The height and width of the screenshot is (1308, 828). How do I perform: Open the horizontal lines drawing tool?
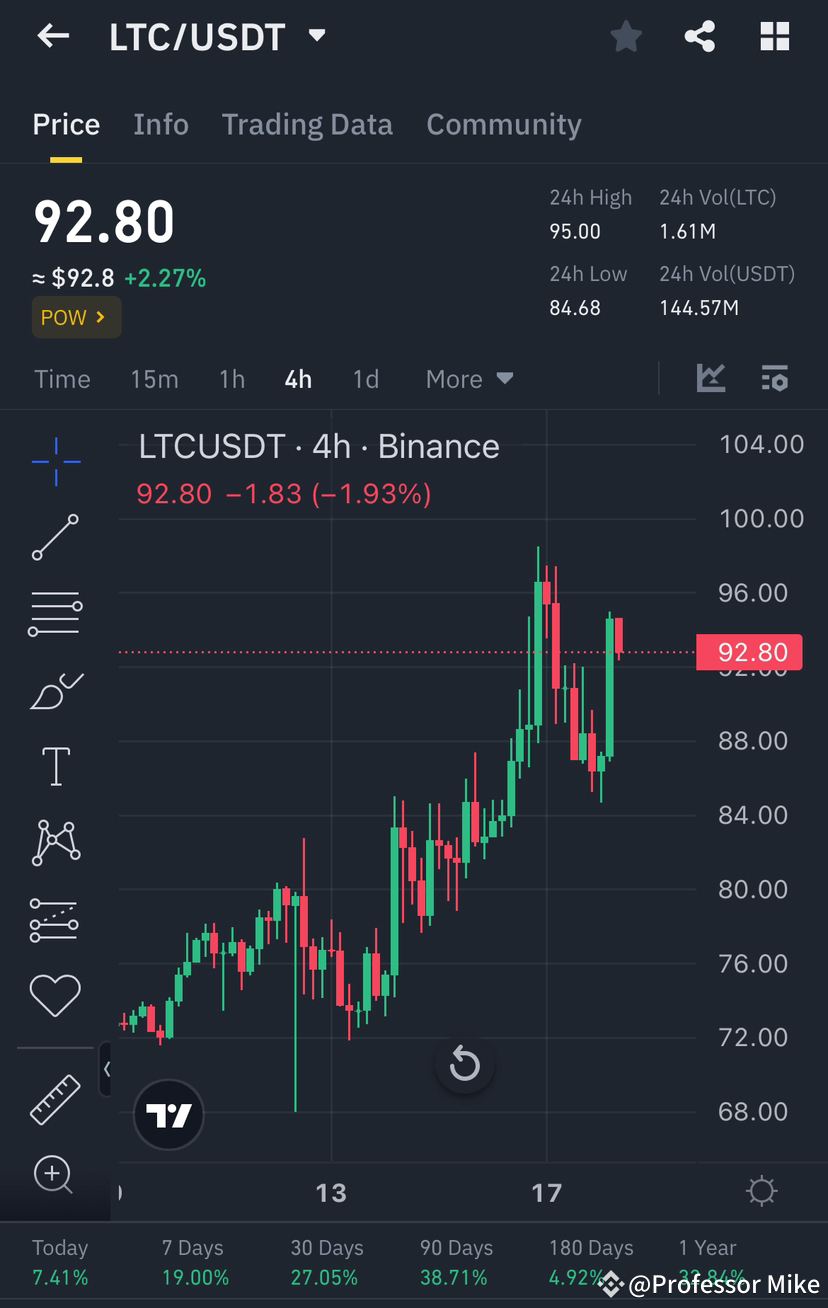click(55, 613)
